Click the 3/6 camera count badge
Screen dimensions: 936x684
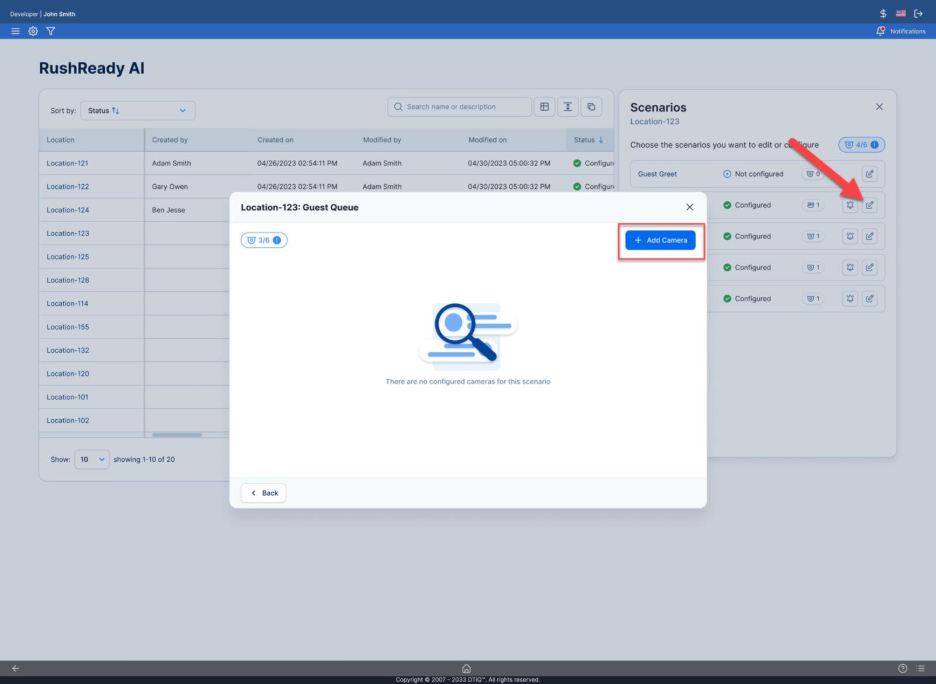point(264,240)
